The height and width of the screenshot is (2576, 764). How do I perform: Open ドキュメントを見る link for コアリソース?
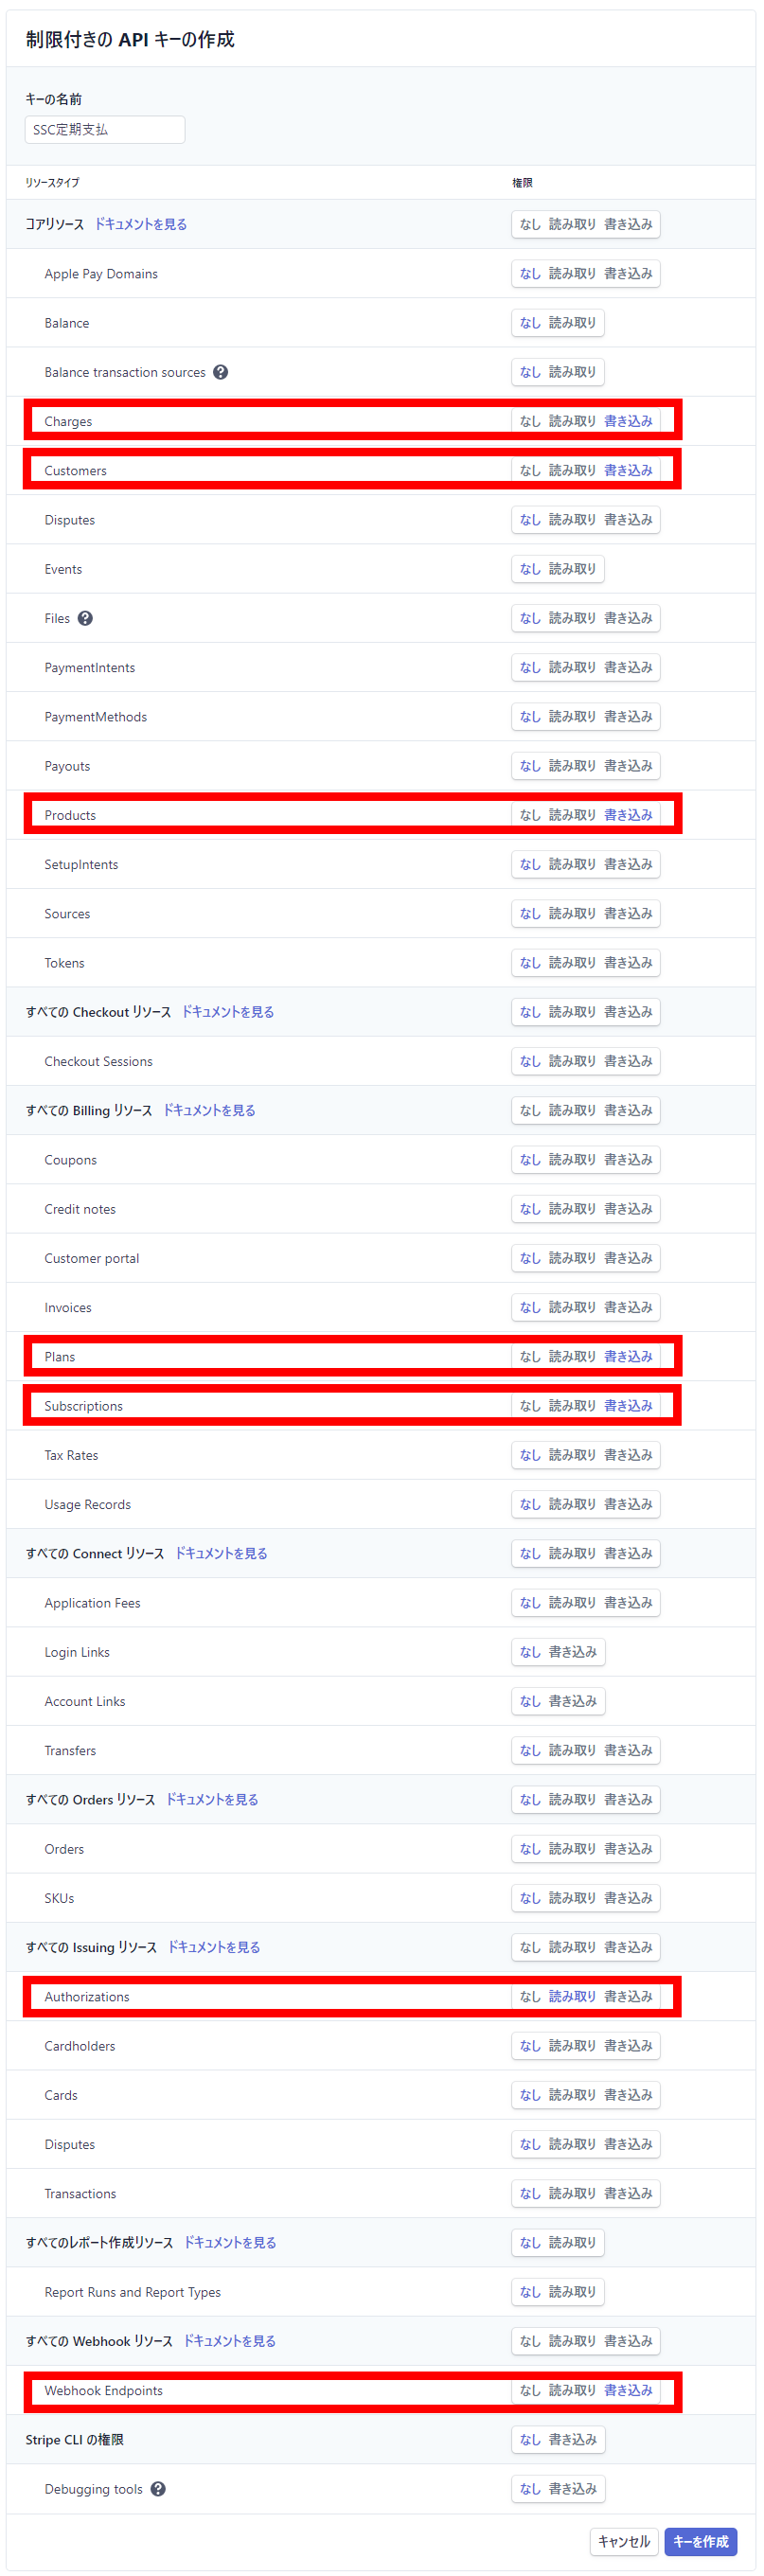[140, 224]
